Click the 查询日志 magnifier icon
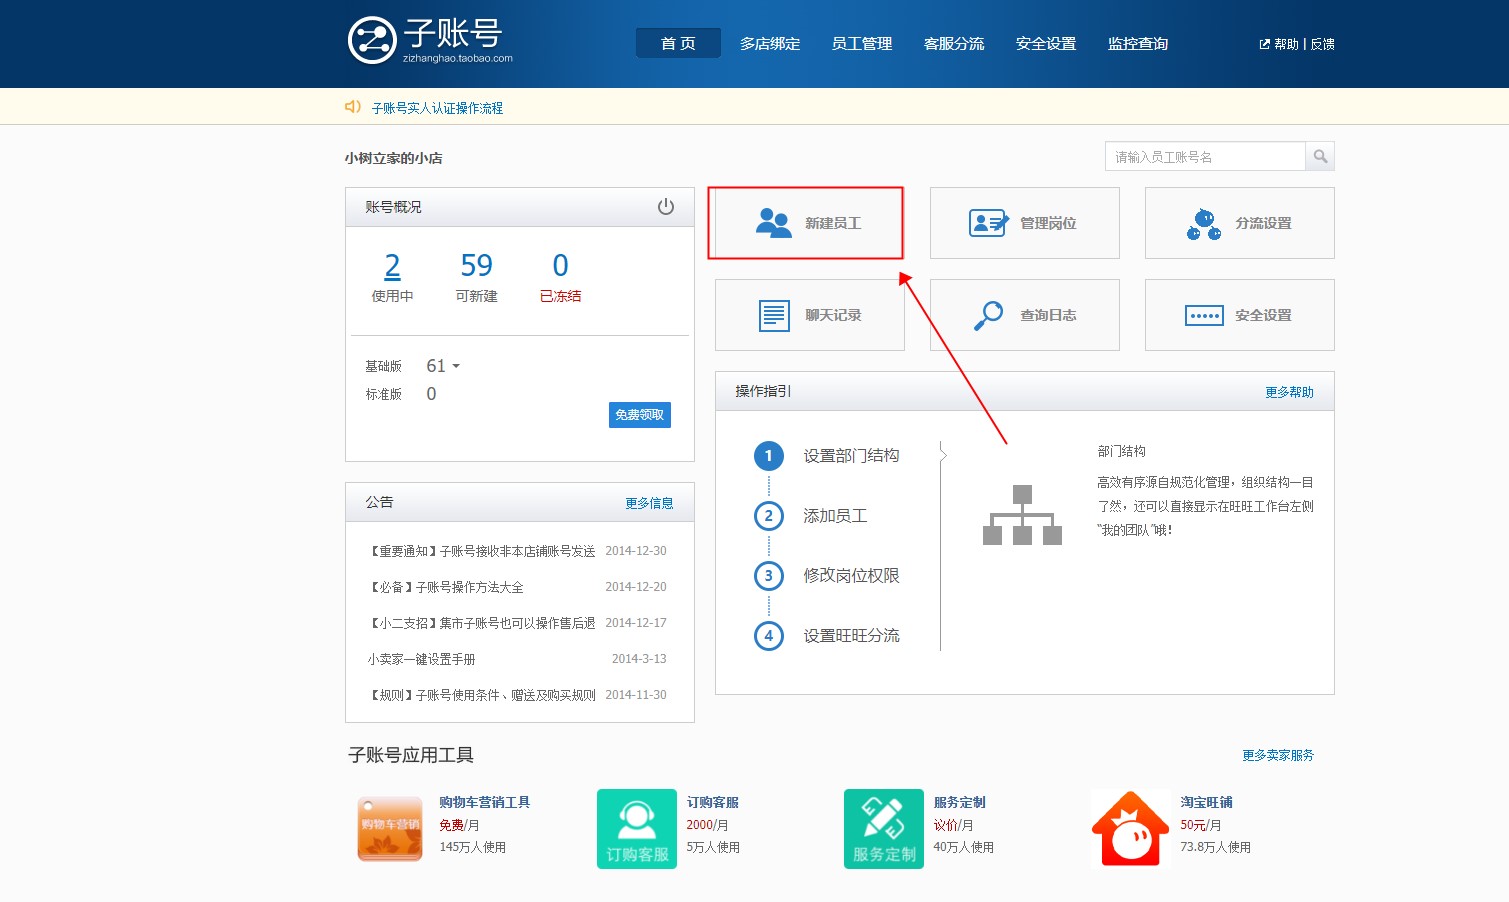The image size is (1509, 902). (x=988, y=315)
